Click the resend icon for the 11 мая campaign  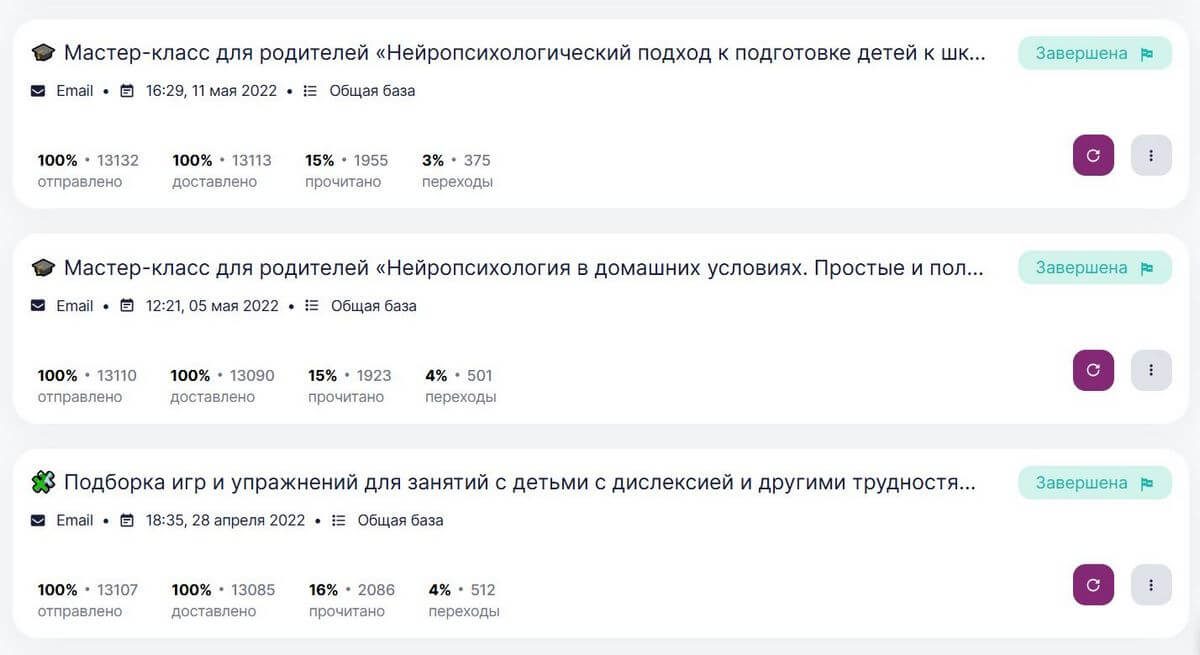point(1093,156)
